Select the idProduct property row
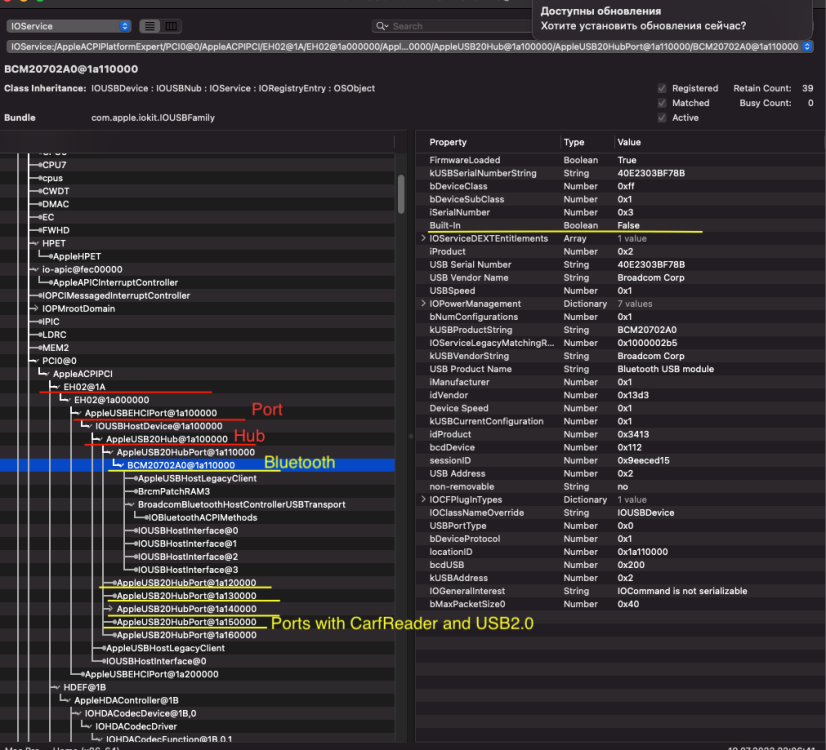The width and height of the screenshot is (826, 750). [x=621, y=434]
